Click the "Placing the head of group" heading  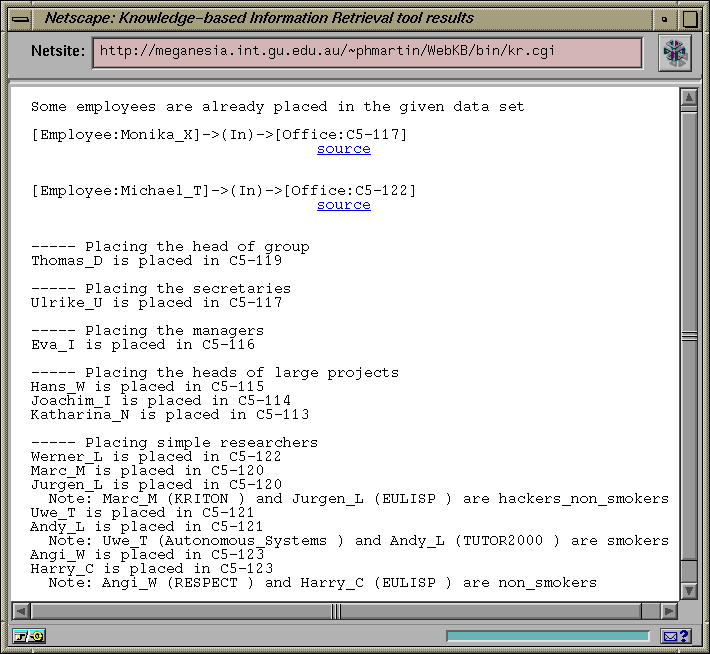(170, 246)
